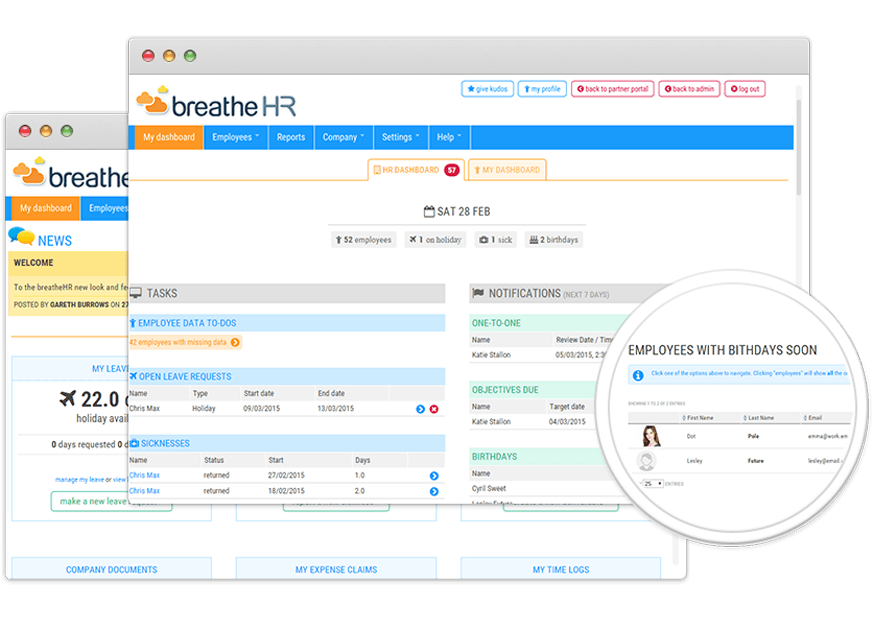Click the give kudos button
The image size is (874, 639).
488,89
